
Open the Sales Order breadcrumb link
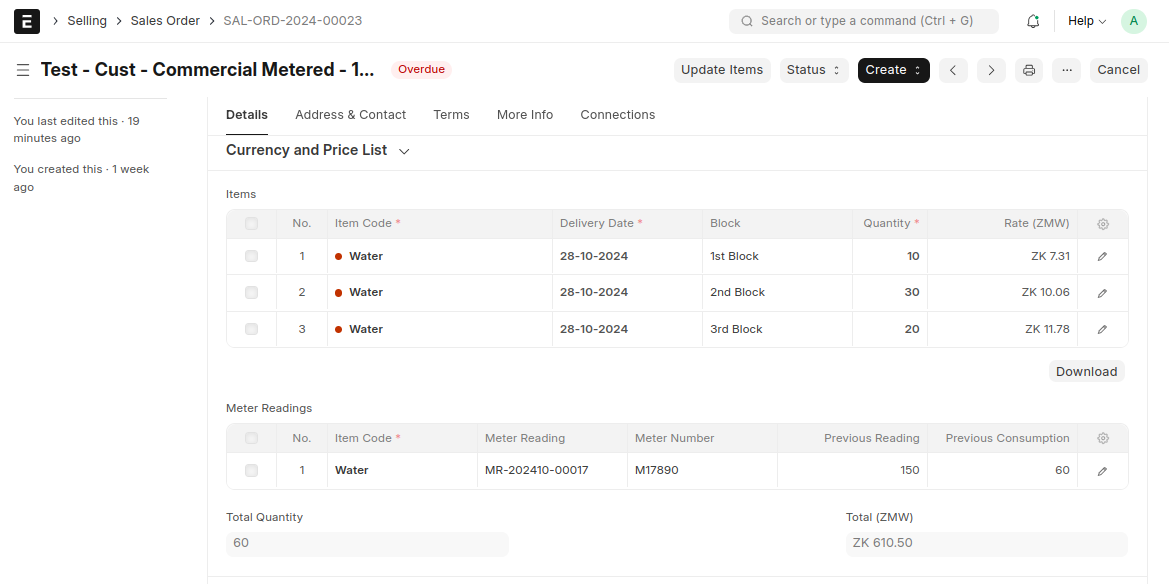click(166, 21)
